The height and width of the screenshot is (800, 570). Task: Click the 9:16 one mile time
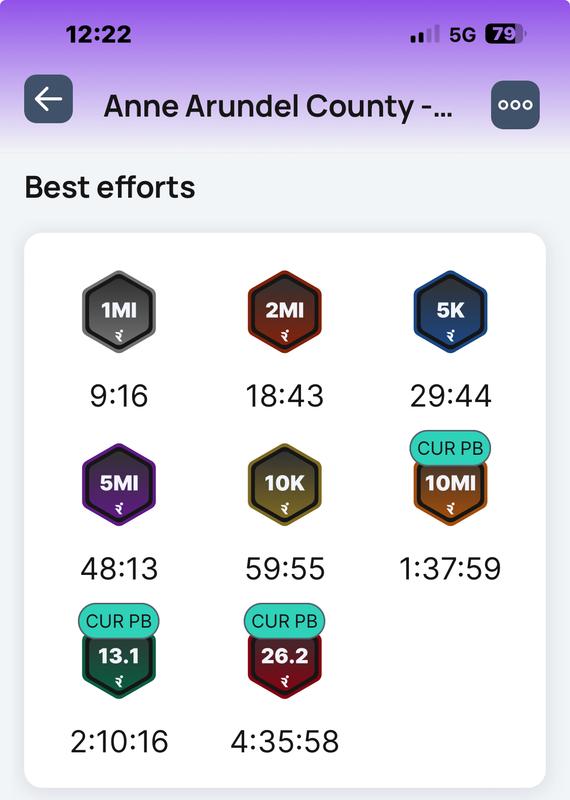(119, 396)
